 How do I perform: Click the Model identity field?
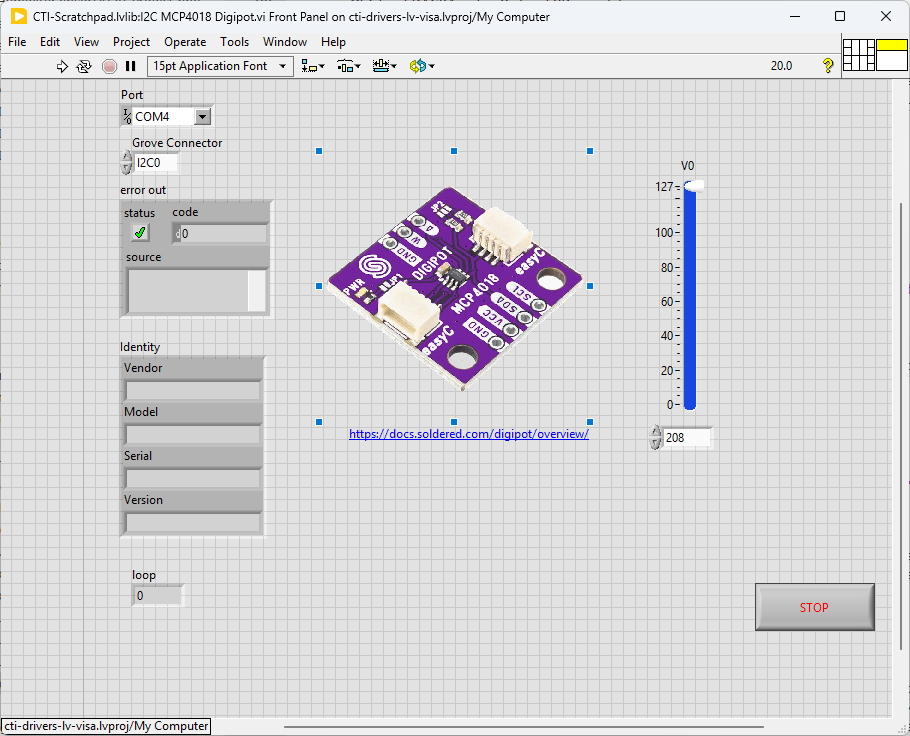(x=193, y=435)
